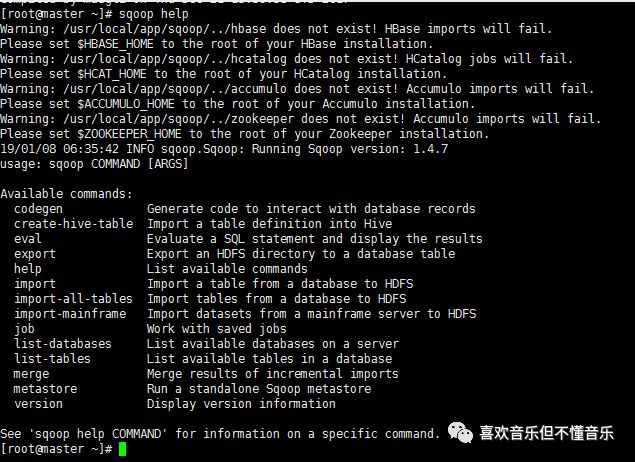The width and height of the screenshot is (635, 462).
Task: Click the 'metastore' command name
Action: tap(45, 389)
